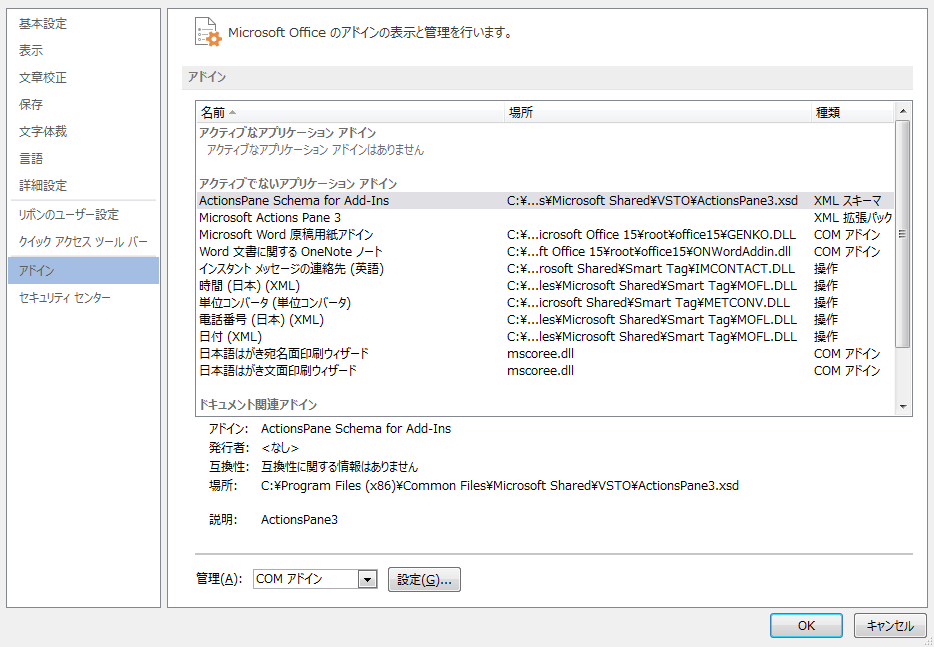
Task: Select 日本語はがき宛名面印刷ウィザード row
Action: pos(545,353)
